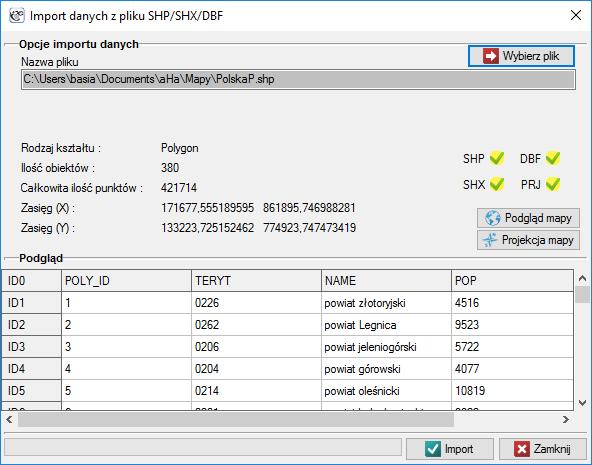The image size is (592, 465).
Task: Click X range value 171677,555189595
Action: pyautogui.click(x=207, y=208)
